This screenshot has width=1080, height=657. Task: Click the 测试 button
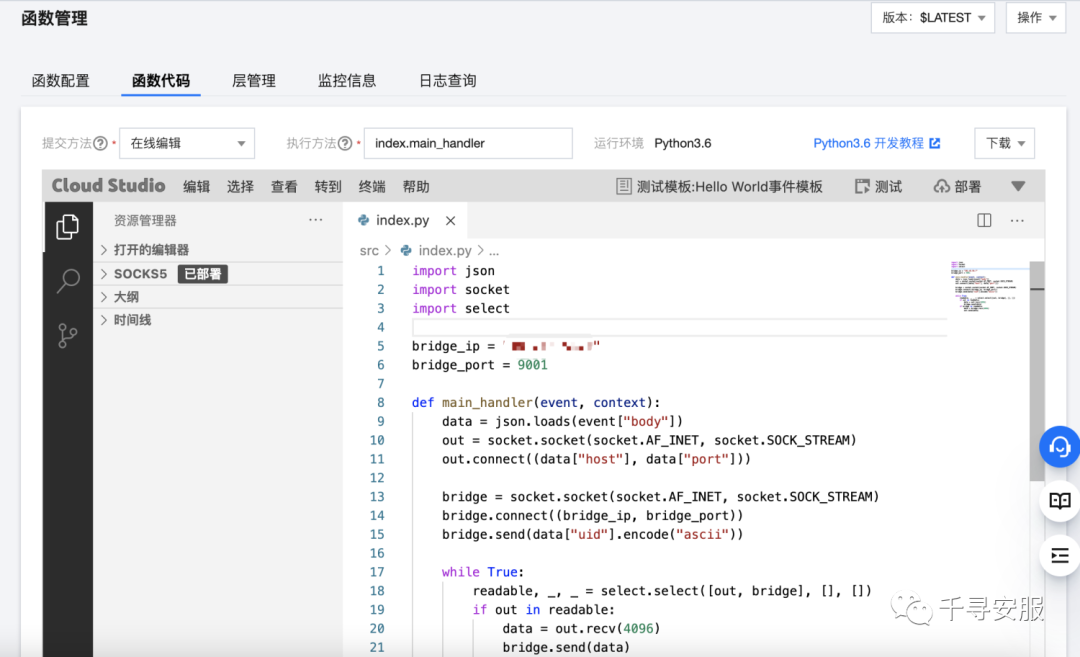coord(878,187)
